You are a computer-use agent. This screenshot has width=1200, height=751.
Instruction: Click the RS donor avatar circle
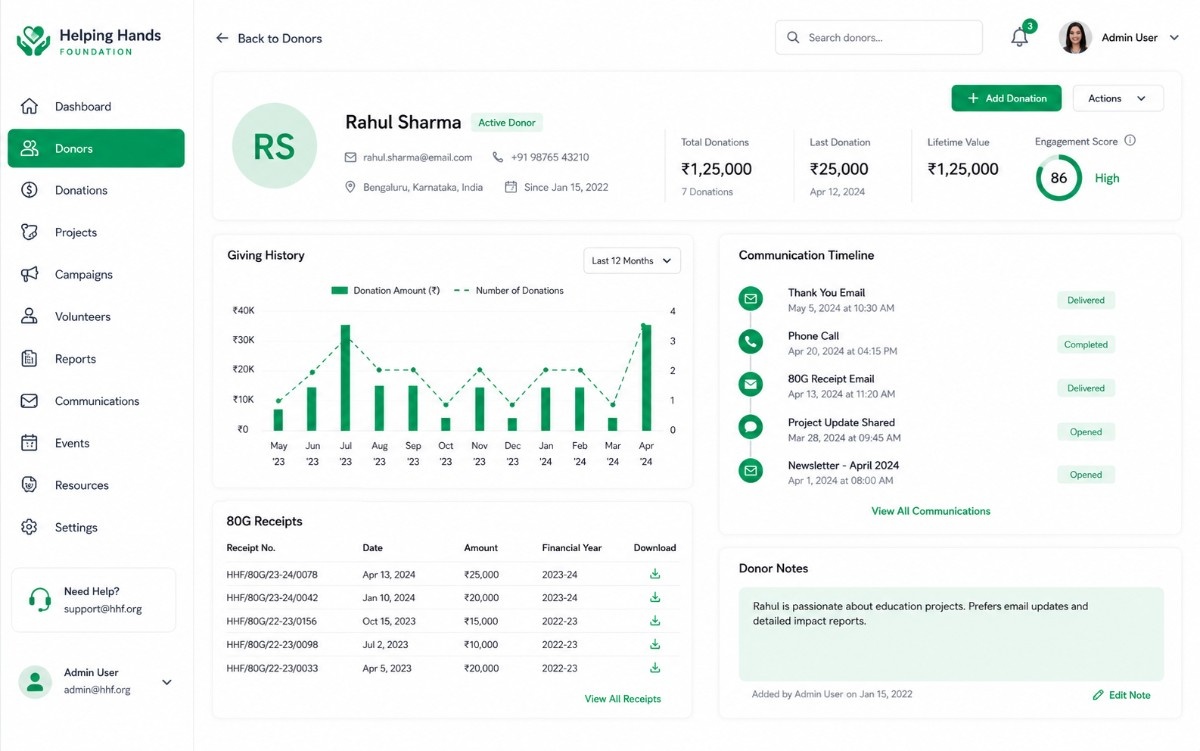(274, 146)
